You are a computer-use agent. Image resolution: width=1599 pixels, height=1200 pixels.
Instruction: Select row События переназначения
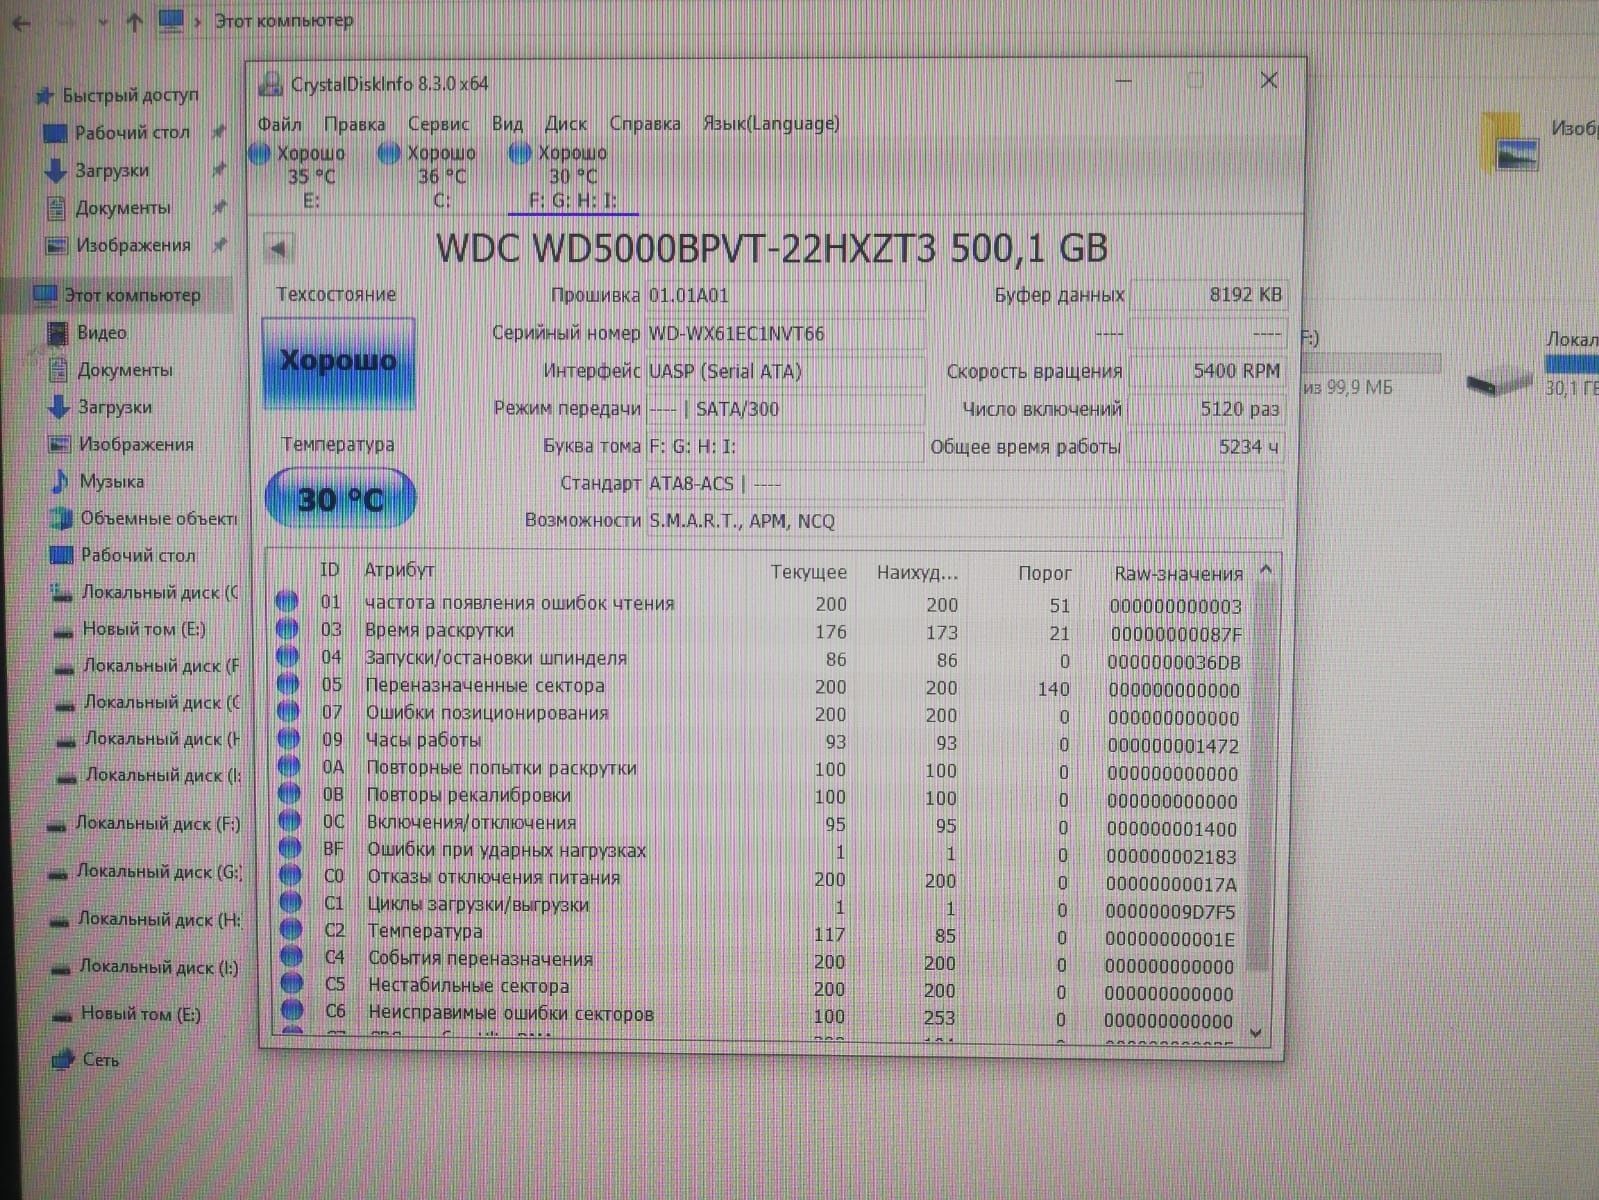(x=760, y=961)
